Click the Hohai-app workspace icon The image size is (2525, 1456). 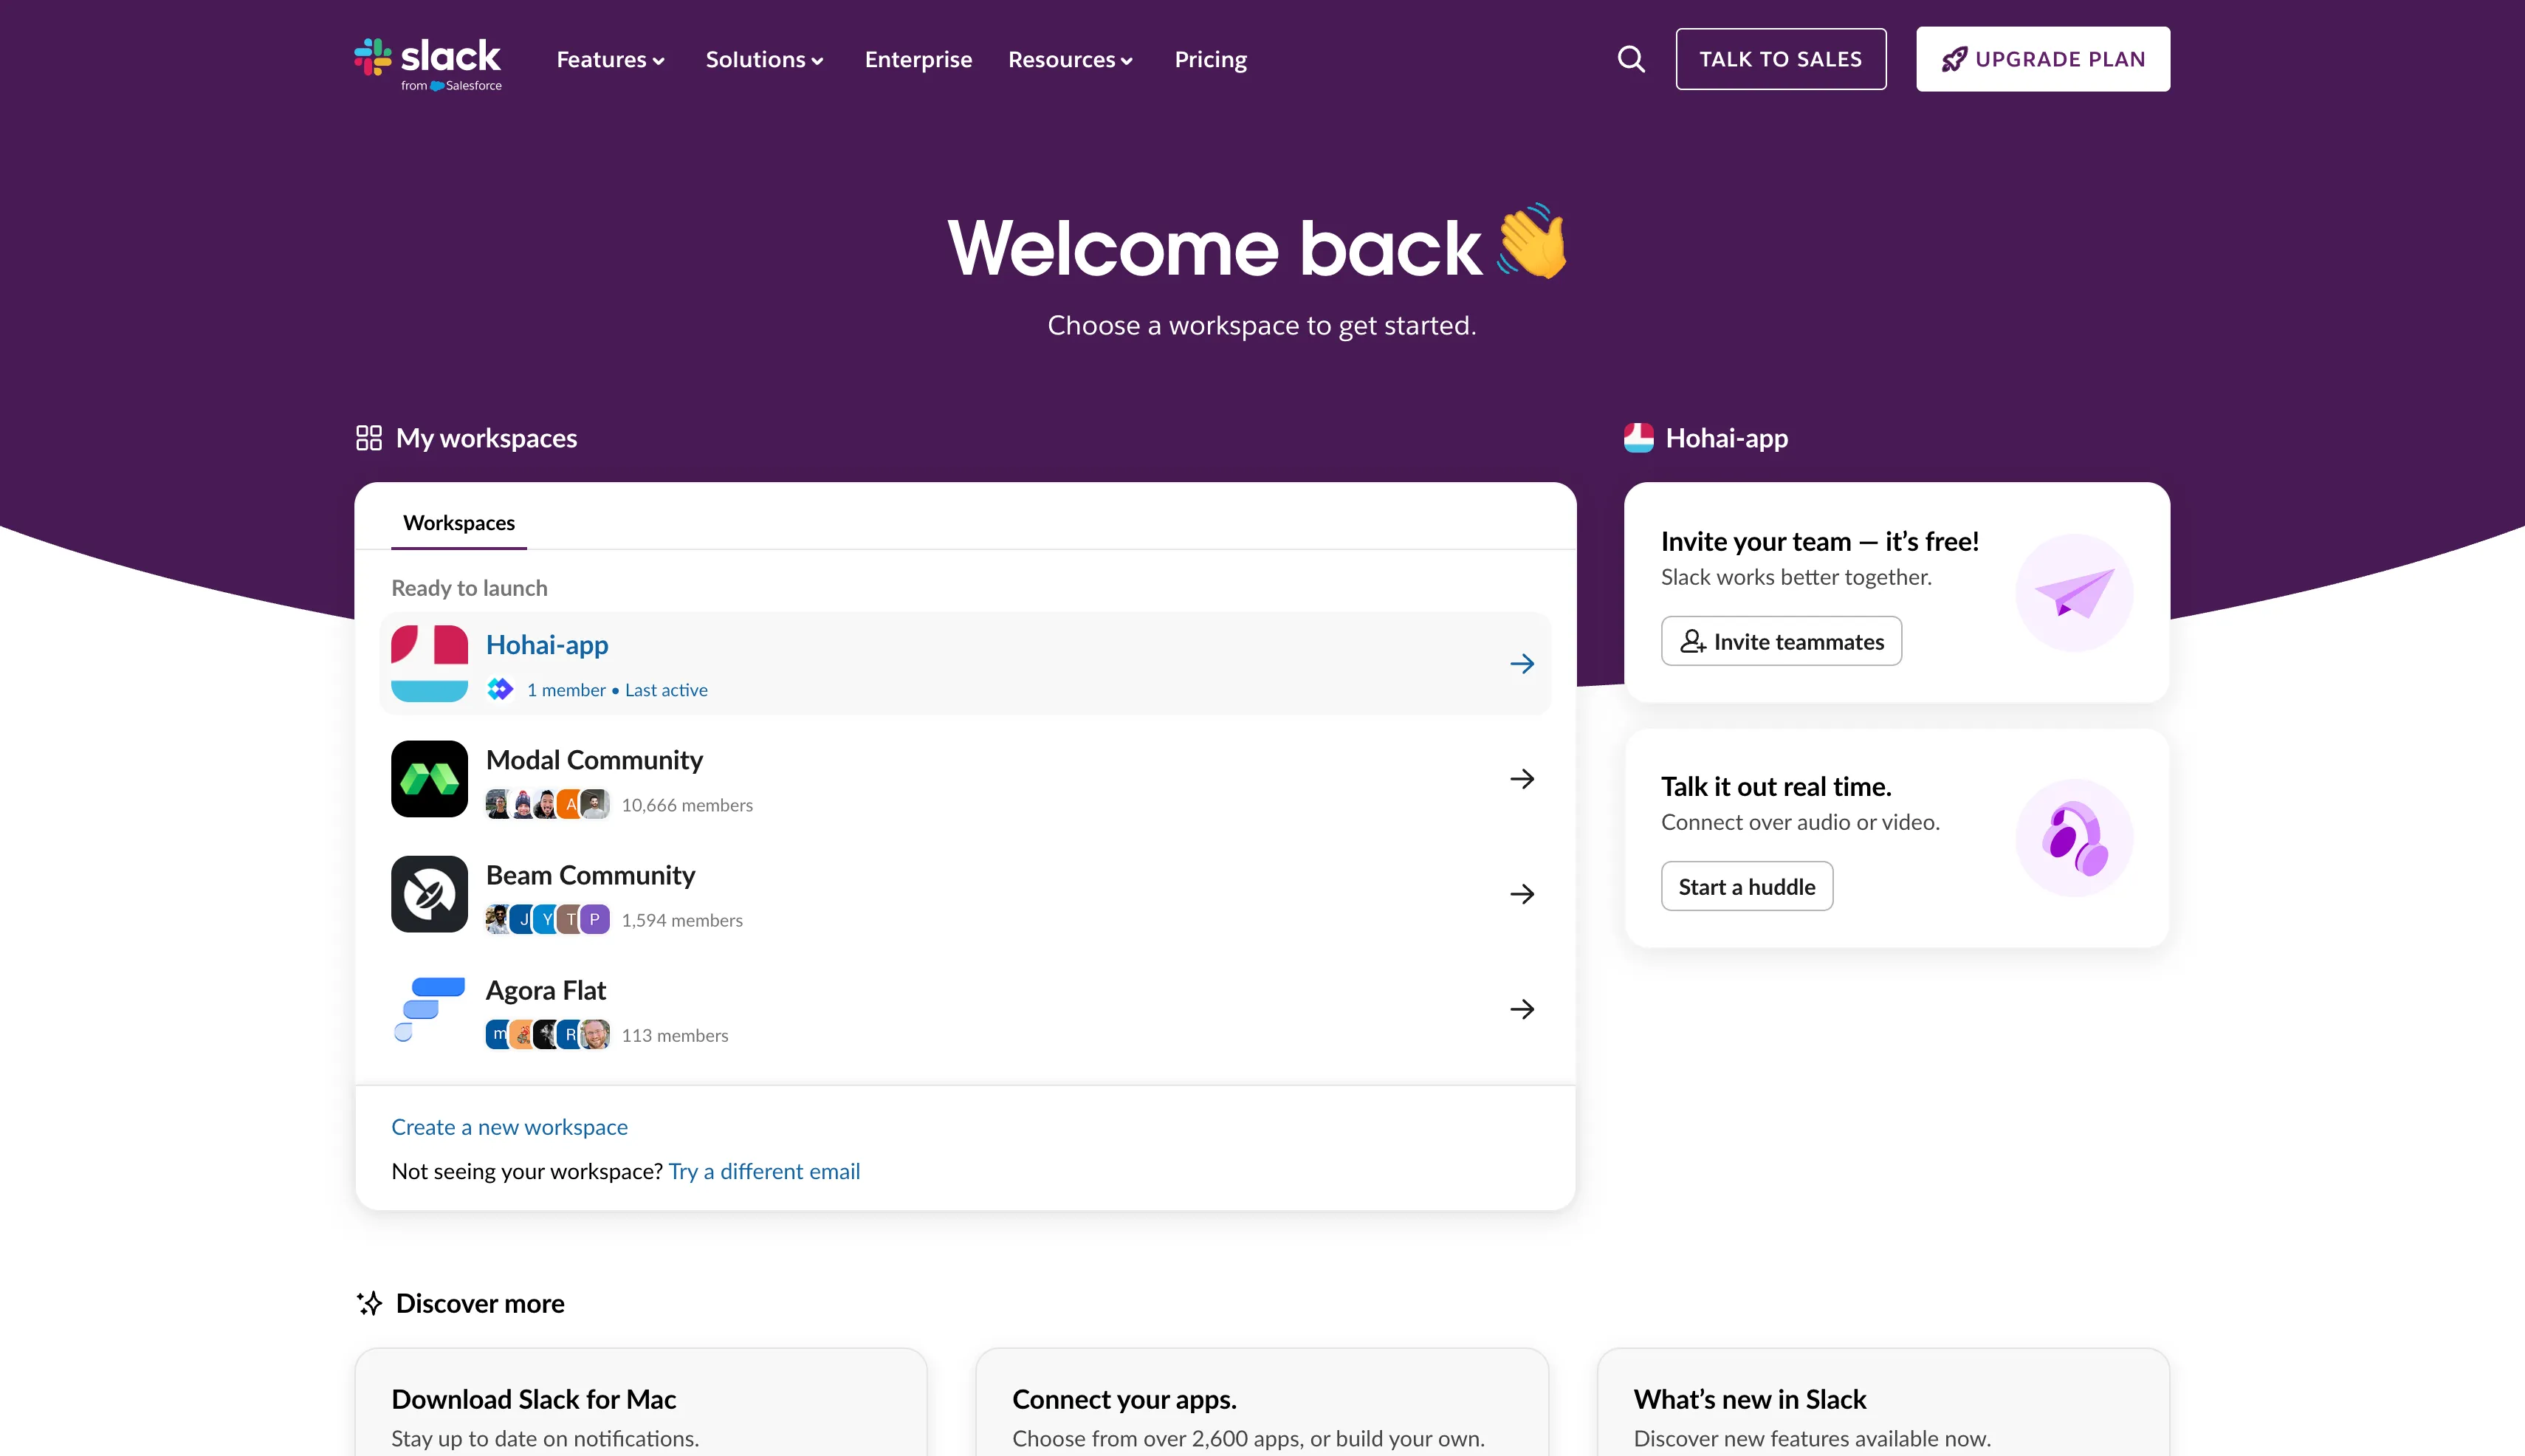429,663
